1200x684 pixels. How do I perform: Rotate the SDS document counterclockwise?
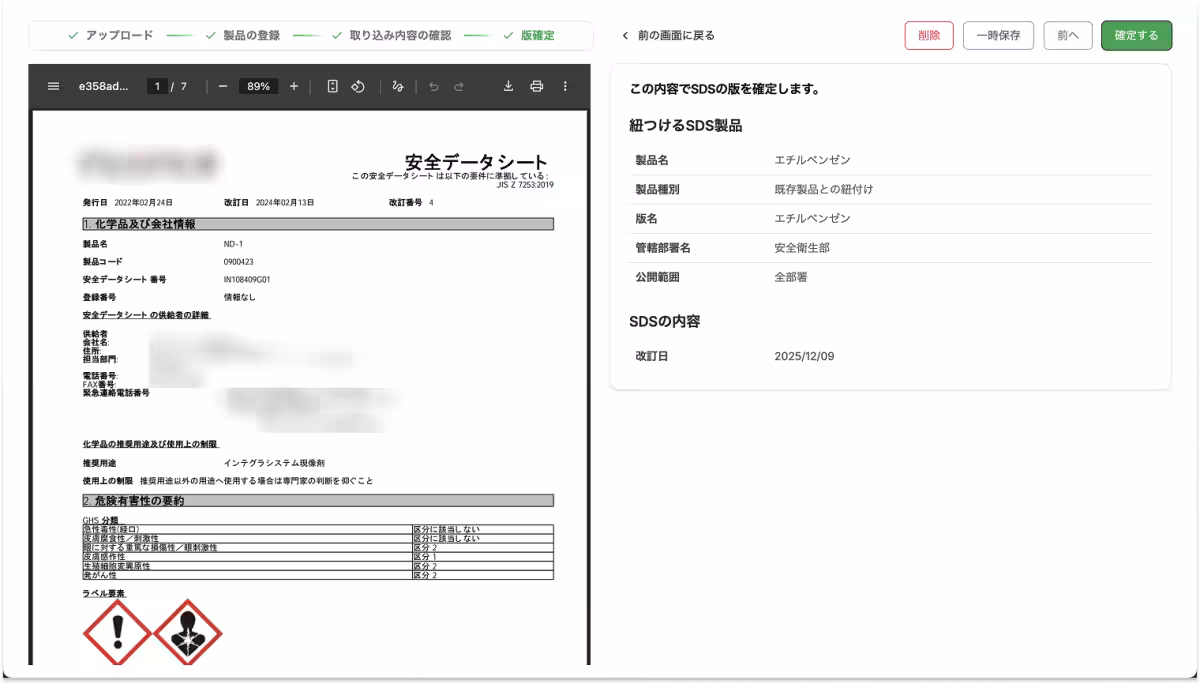[358, 86]
